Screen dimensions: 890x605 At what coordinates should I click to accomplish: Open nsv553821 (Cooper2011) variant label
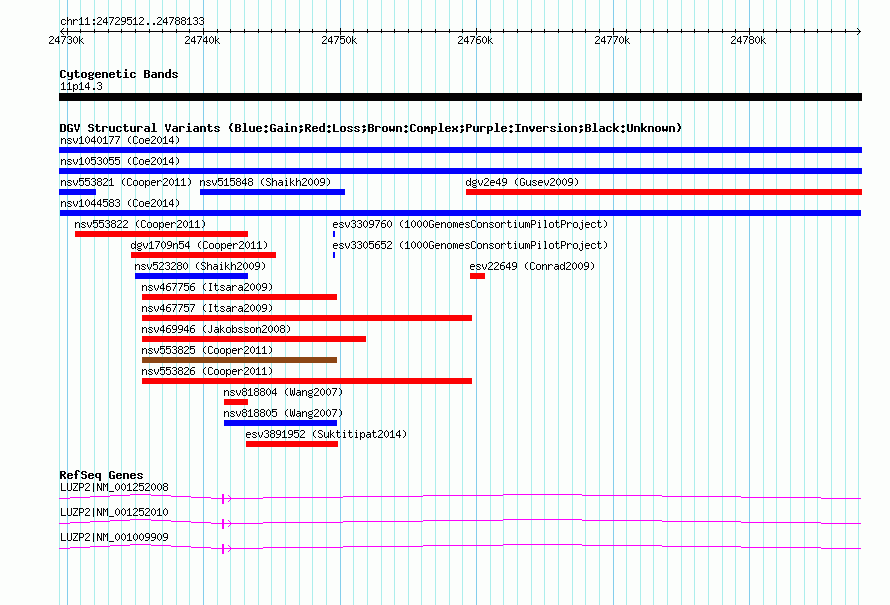click(126, 182)
